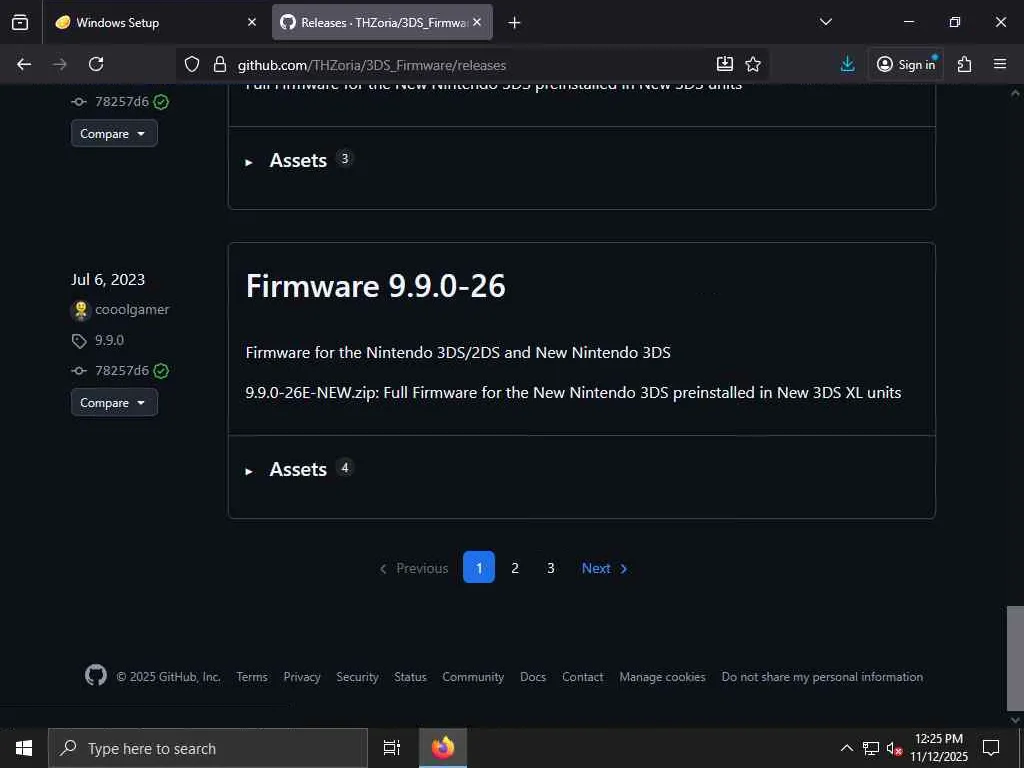Screen dimensions: 1024x768
Task: Open Firefox View tabs list icon
Action: pyautogui.click(x=20, y=22)
